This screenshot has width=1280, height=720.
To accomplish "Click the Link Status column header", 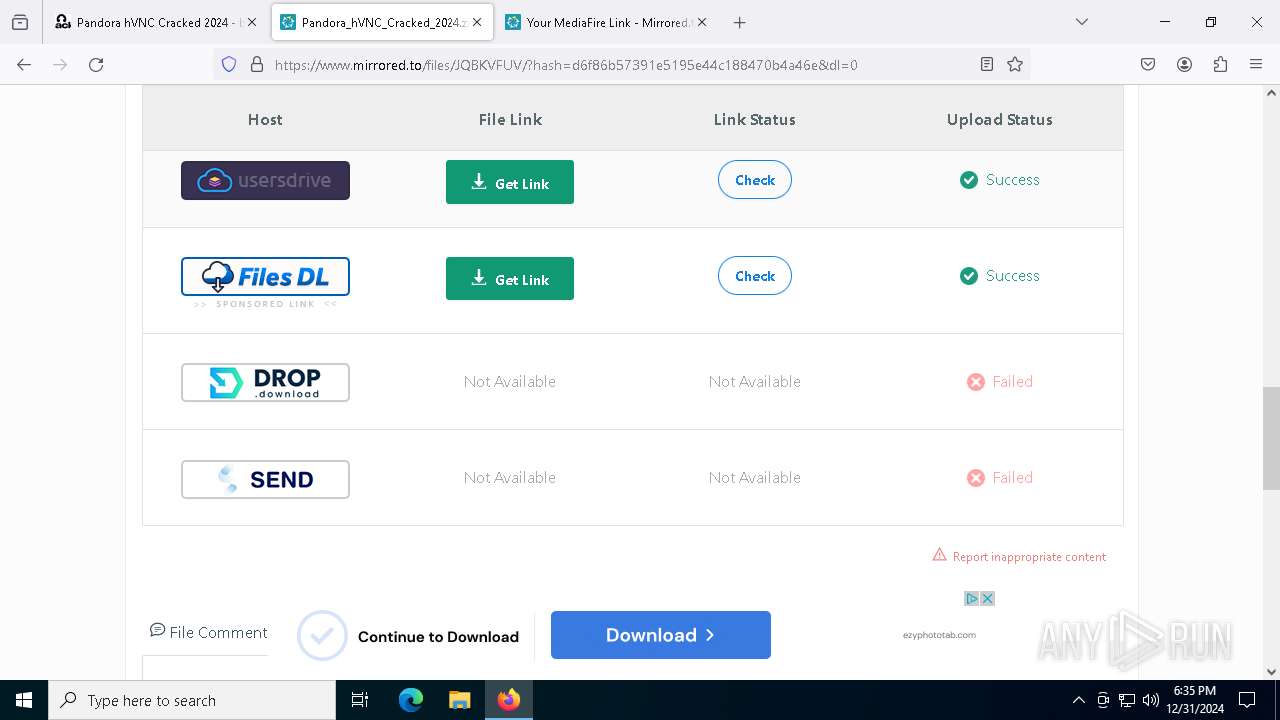I will click(755, 119).
